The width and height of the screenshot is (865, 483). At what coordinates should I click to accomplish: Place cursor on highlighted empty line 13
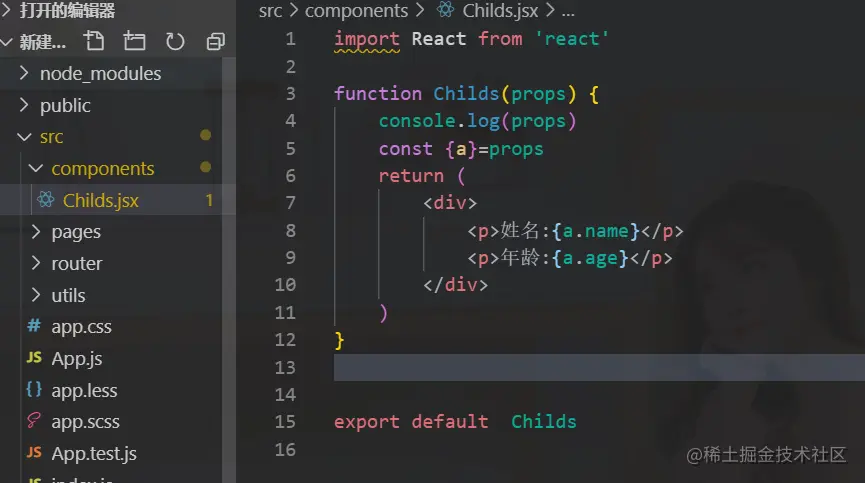click(599, 367)
